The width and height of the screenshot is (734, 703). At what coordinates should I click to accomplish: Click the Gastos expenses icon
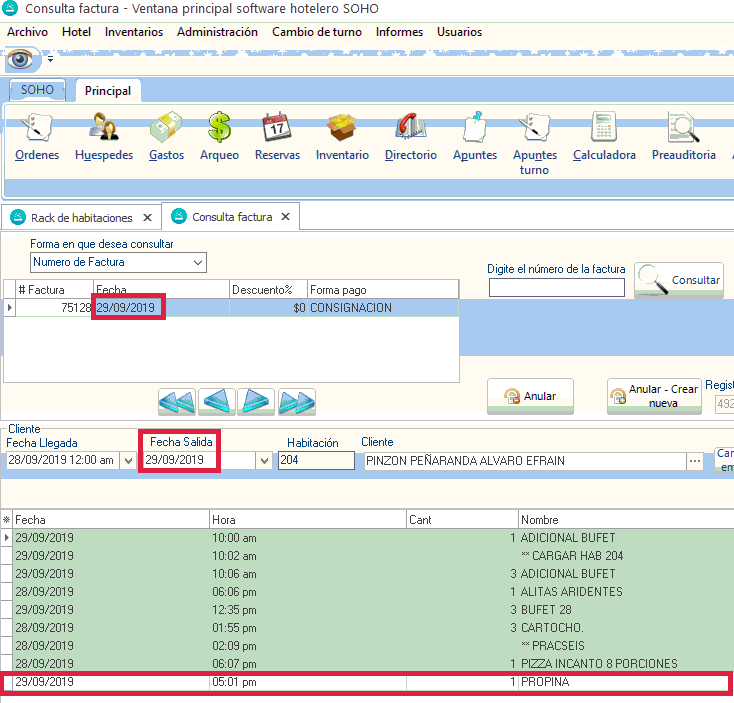(x=166, y=136)
